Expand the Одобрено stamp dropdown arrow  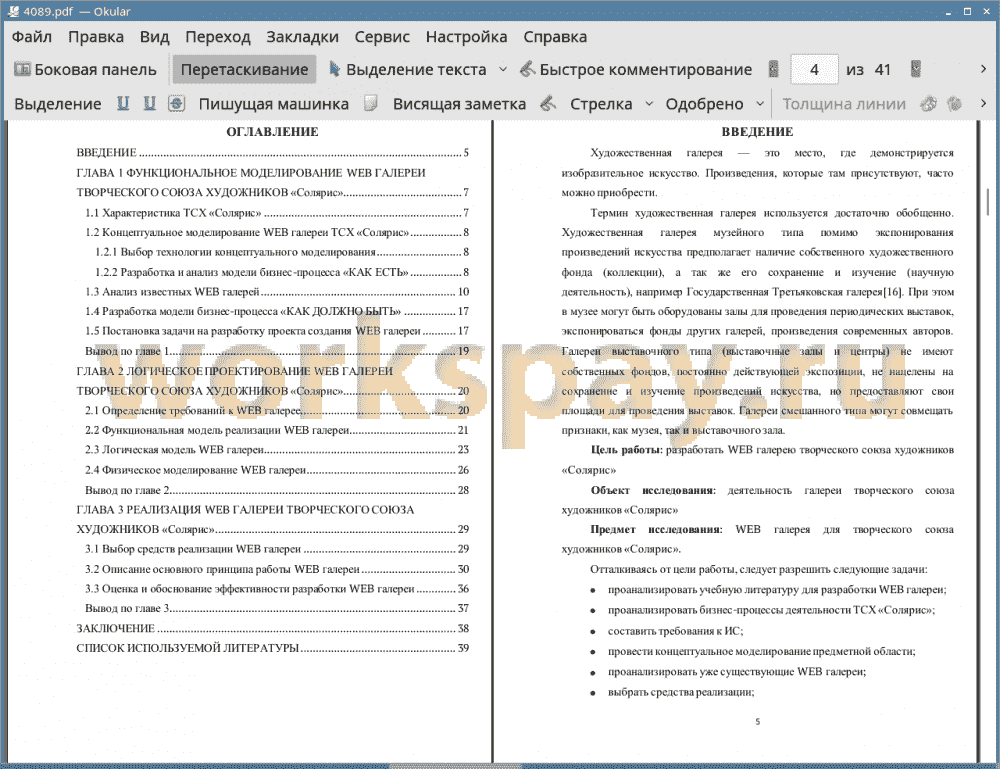tap(760, 104)
